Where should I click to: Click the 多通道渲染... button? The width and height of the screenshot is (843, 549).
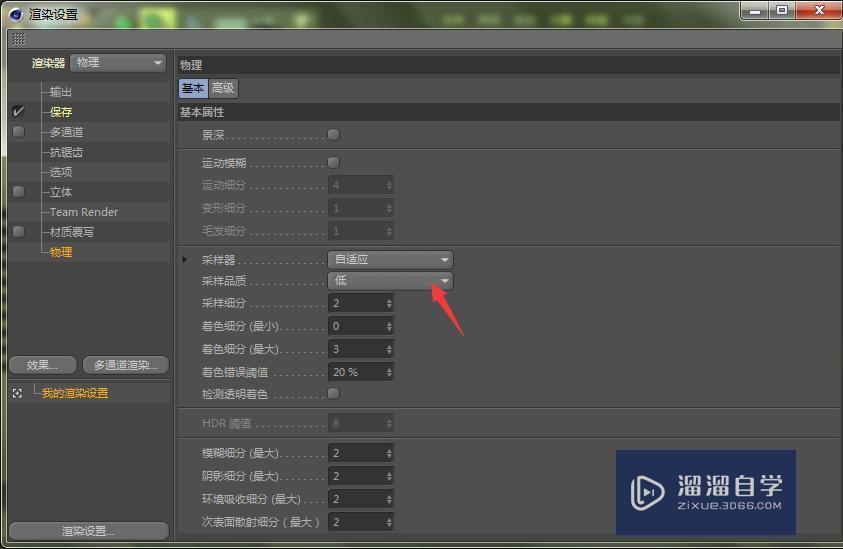point(126,365)
